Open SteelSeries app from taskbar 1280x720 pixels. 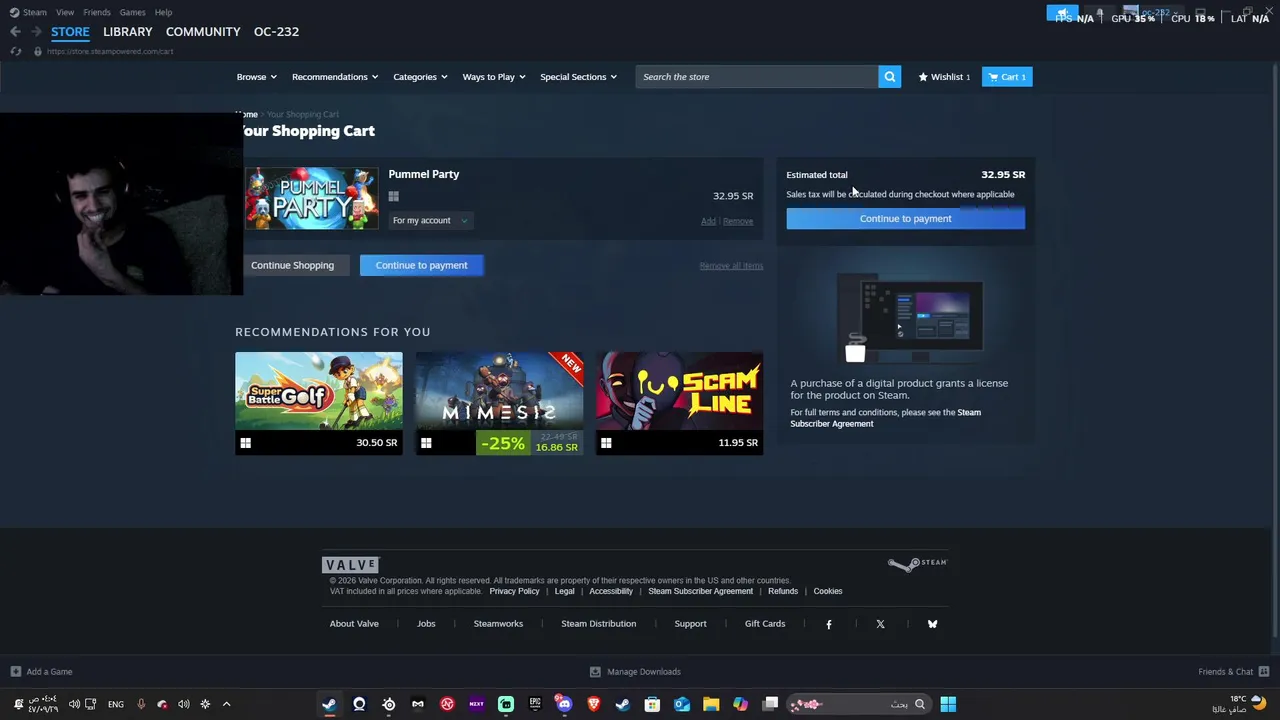[388, 704]
